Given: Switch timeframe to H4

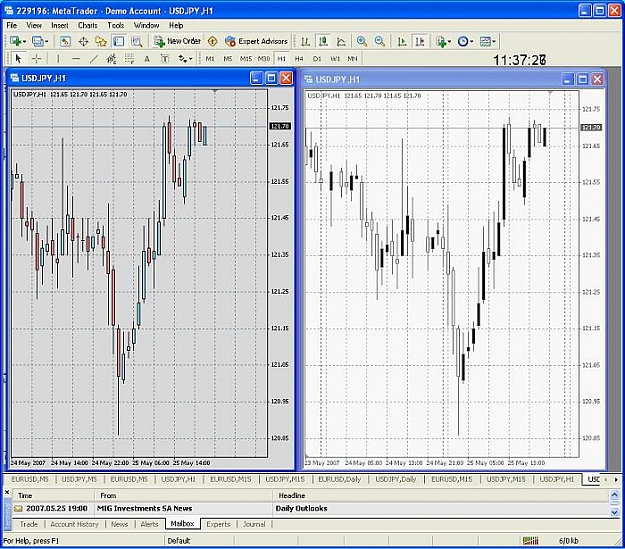Looking at the screenshot, I should pyautogui.click(x=299, y=59).
